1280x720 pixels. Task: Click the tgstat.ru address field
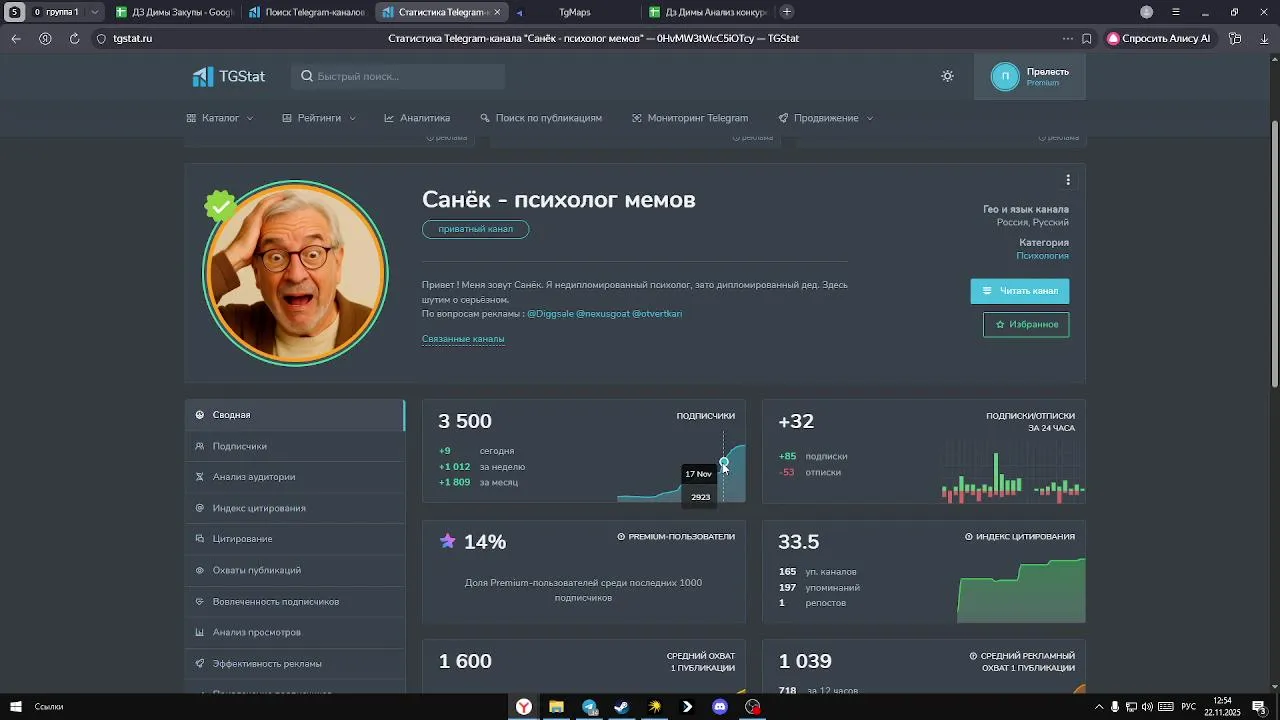(132, 38)
